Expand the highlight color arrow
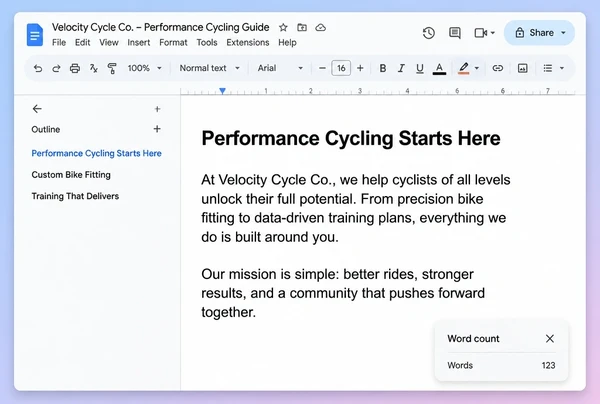The height and width of the screenshot is (404, 600). pos(477,68)
